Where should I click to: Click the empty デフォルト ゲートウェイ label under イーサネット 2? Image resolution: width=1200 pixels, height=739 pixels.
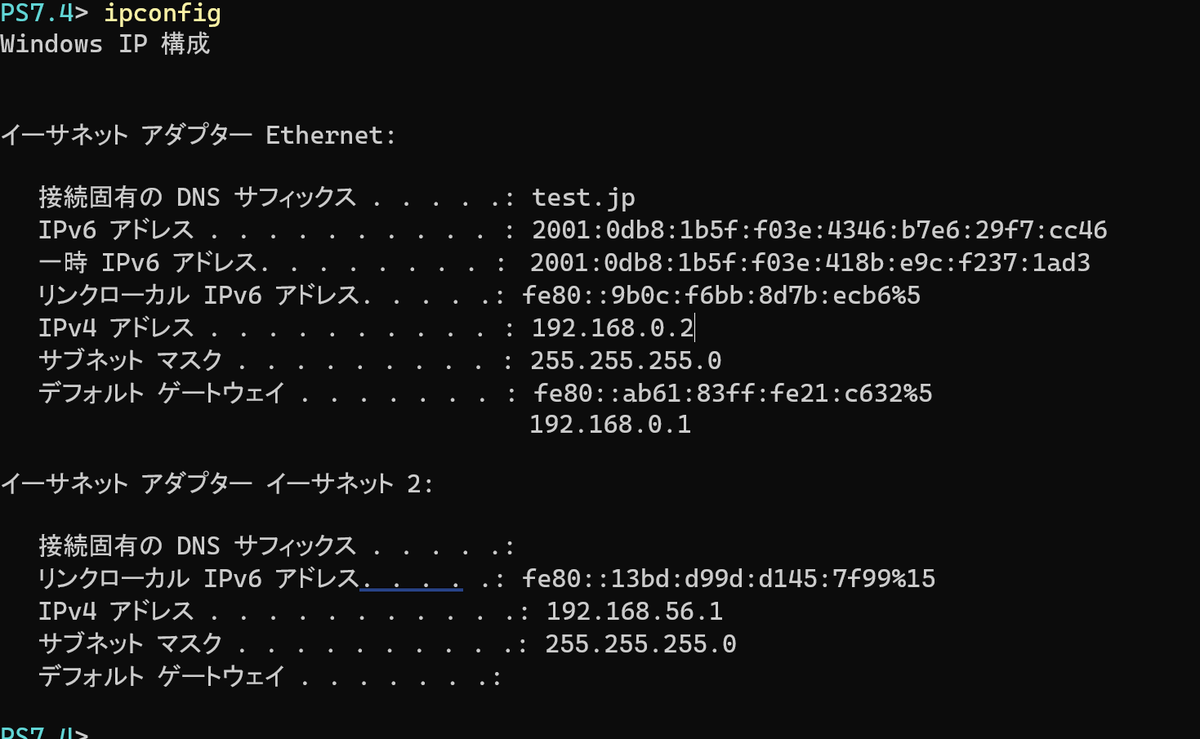coord(161,676)
